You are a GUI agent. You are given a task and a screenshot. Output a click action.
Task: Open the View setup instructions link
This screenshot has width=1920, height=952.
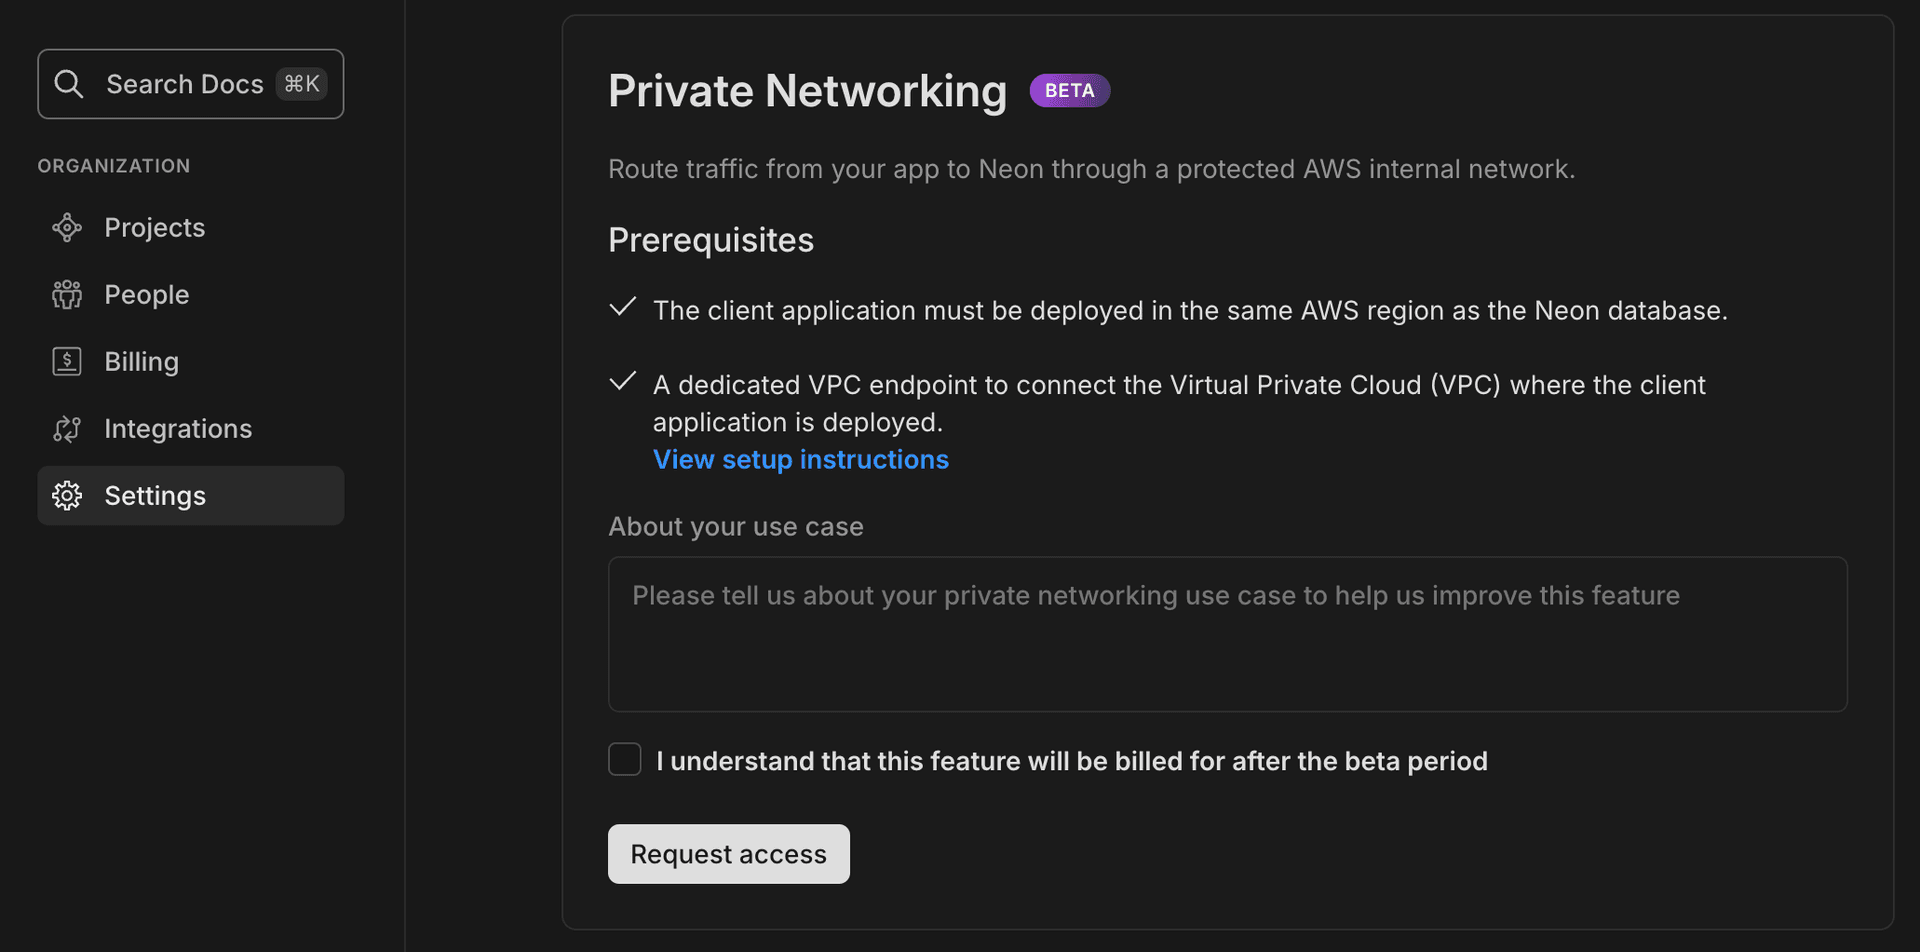click(800, 459)
